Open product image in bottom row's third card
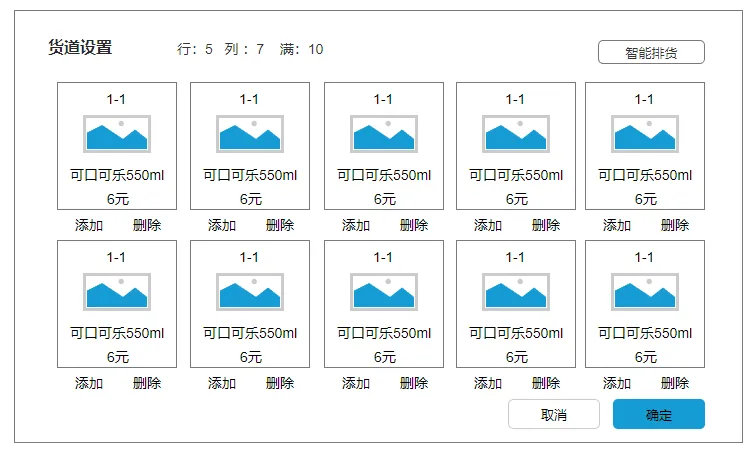Viewport: 755px width, 453px height. [384, 292]
